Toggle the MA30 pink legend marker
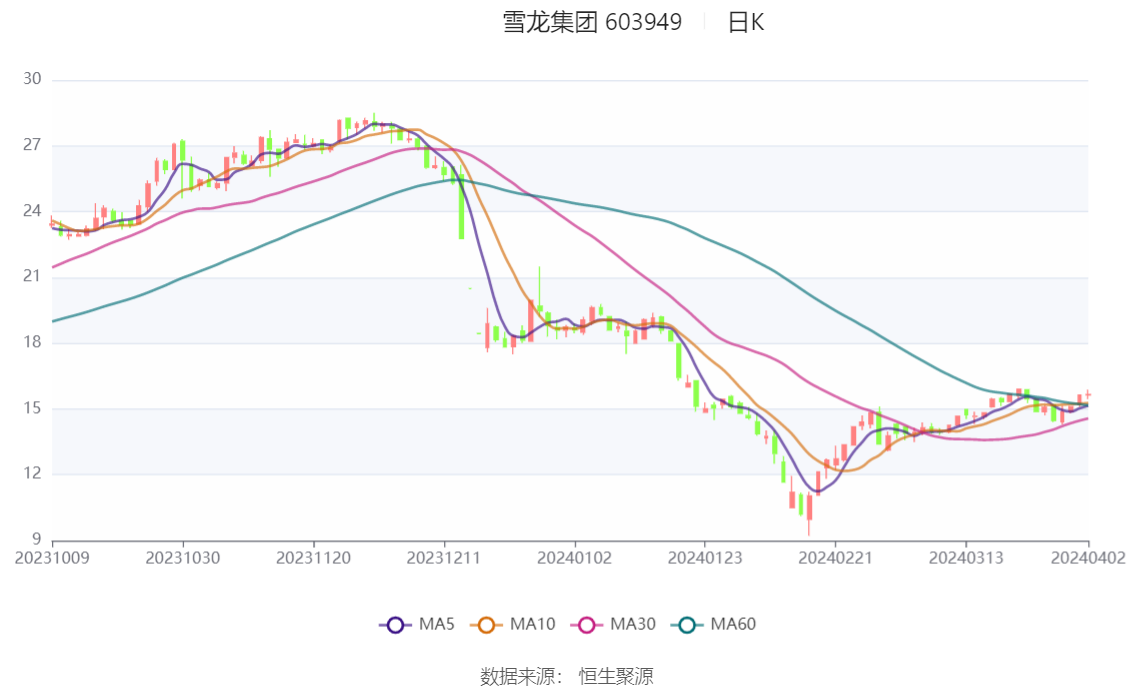 point(587,625)
